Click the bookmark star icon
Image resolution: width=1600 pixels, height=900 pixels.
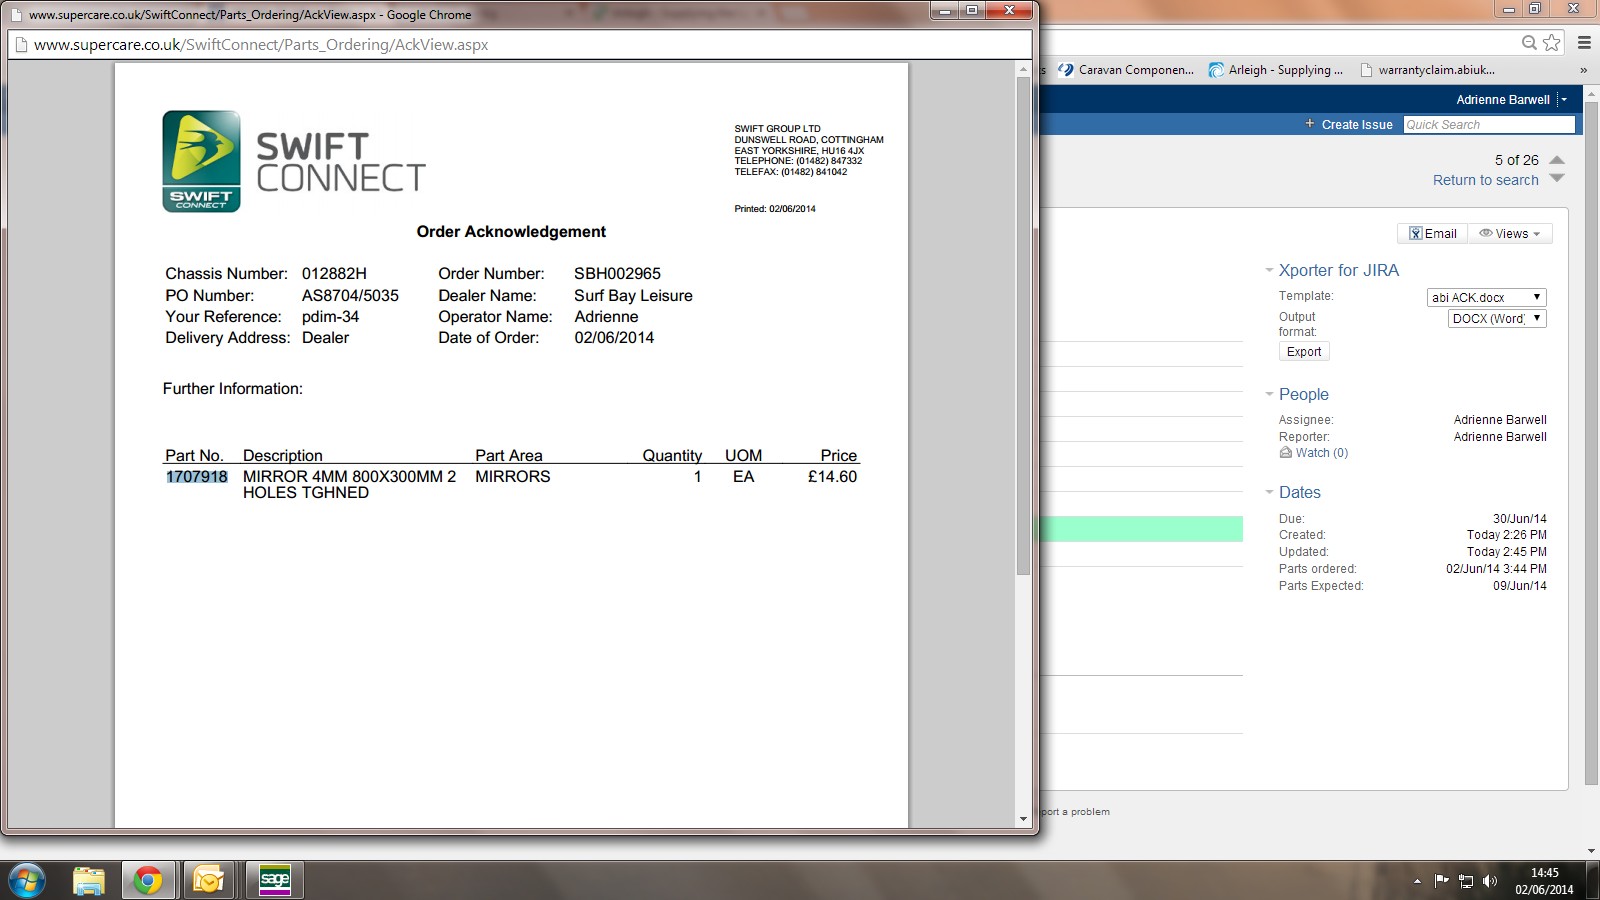pos(1551,42)
